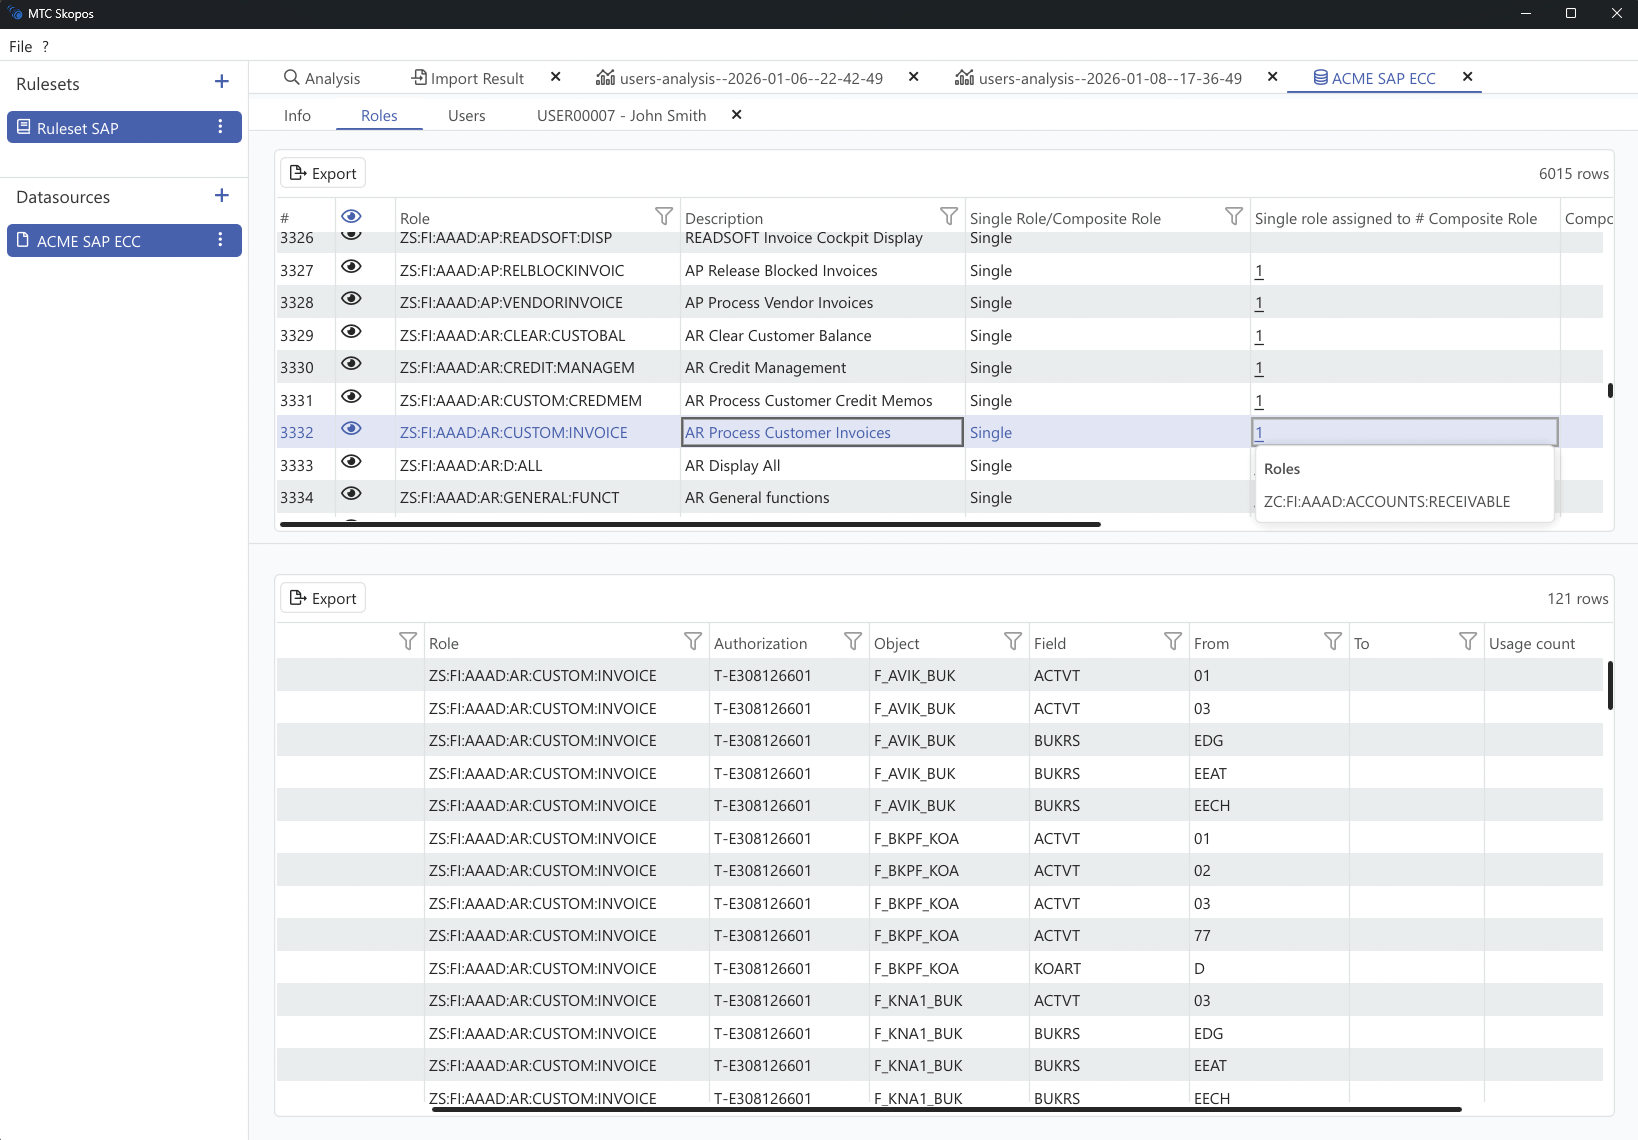
Task: Open filter dropdown for From column
Action: [1332, 641]
